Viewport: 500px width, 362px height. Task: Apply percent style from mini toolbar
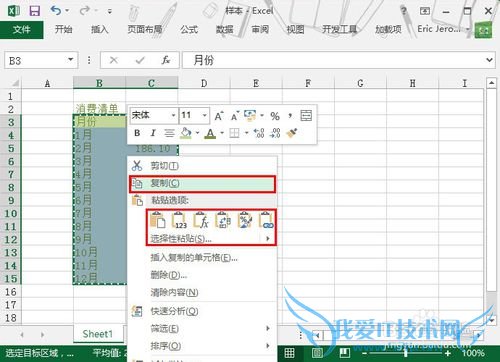(275, 116)
